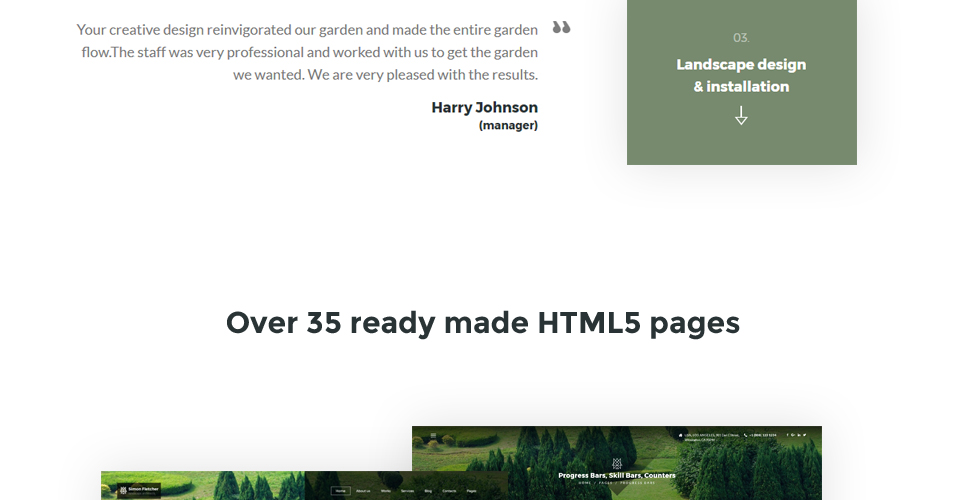Click the Twitter icon in preview header
This screenshot has height=500, width=965.
804,435
